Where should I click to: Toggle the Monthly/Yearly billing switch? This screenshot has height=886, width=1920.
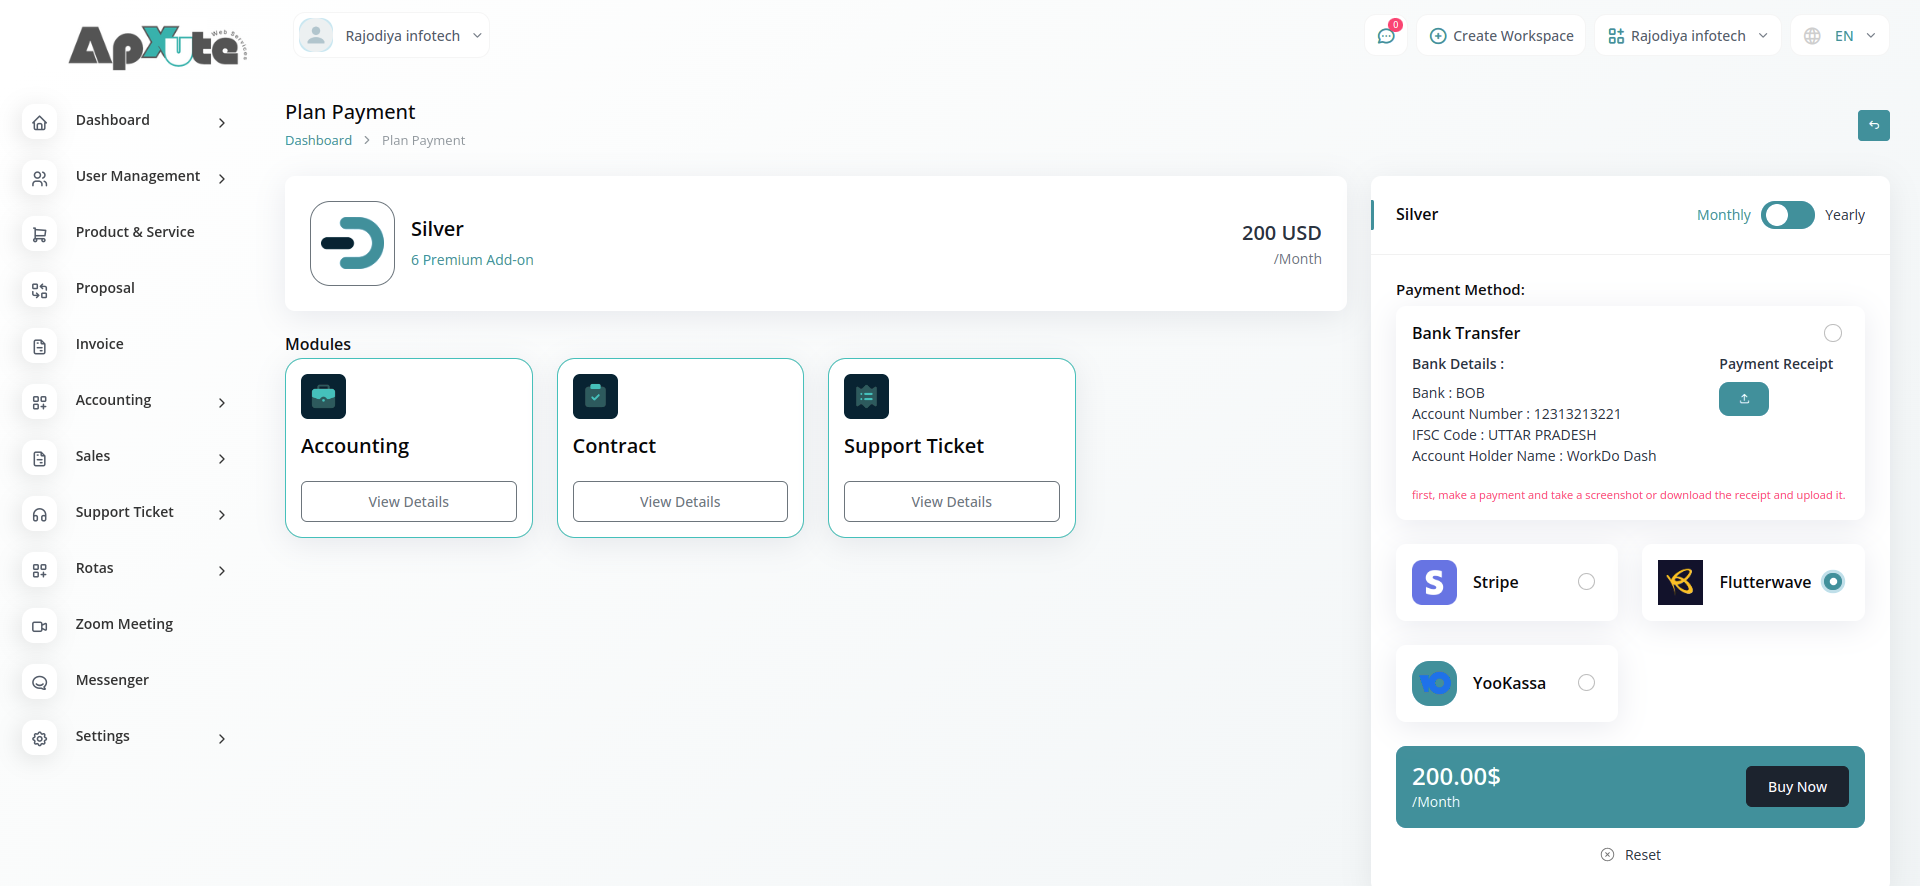(x=1787, y=215)
